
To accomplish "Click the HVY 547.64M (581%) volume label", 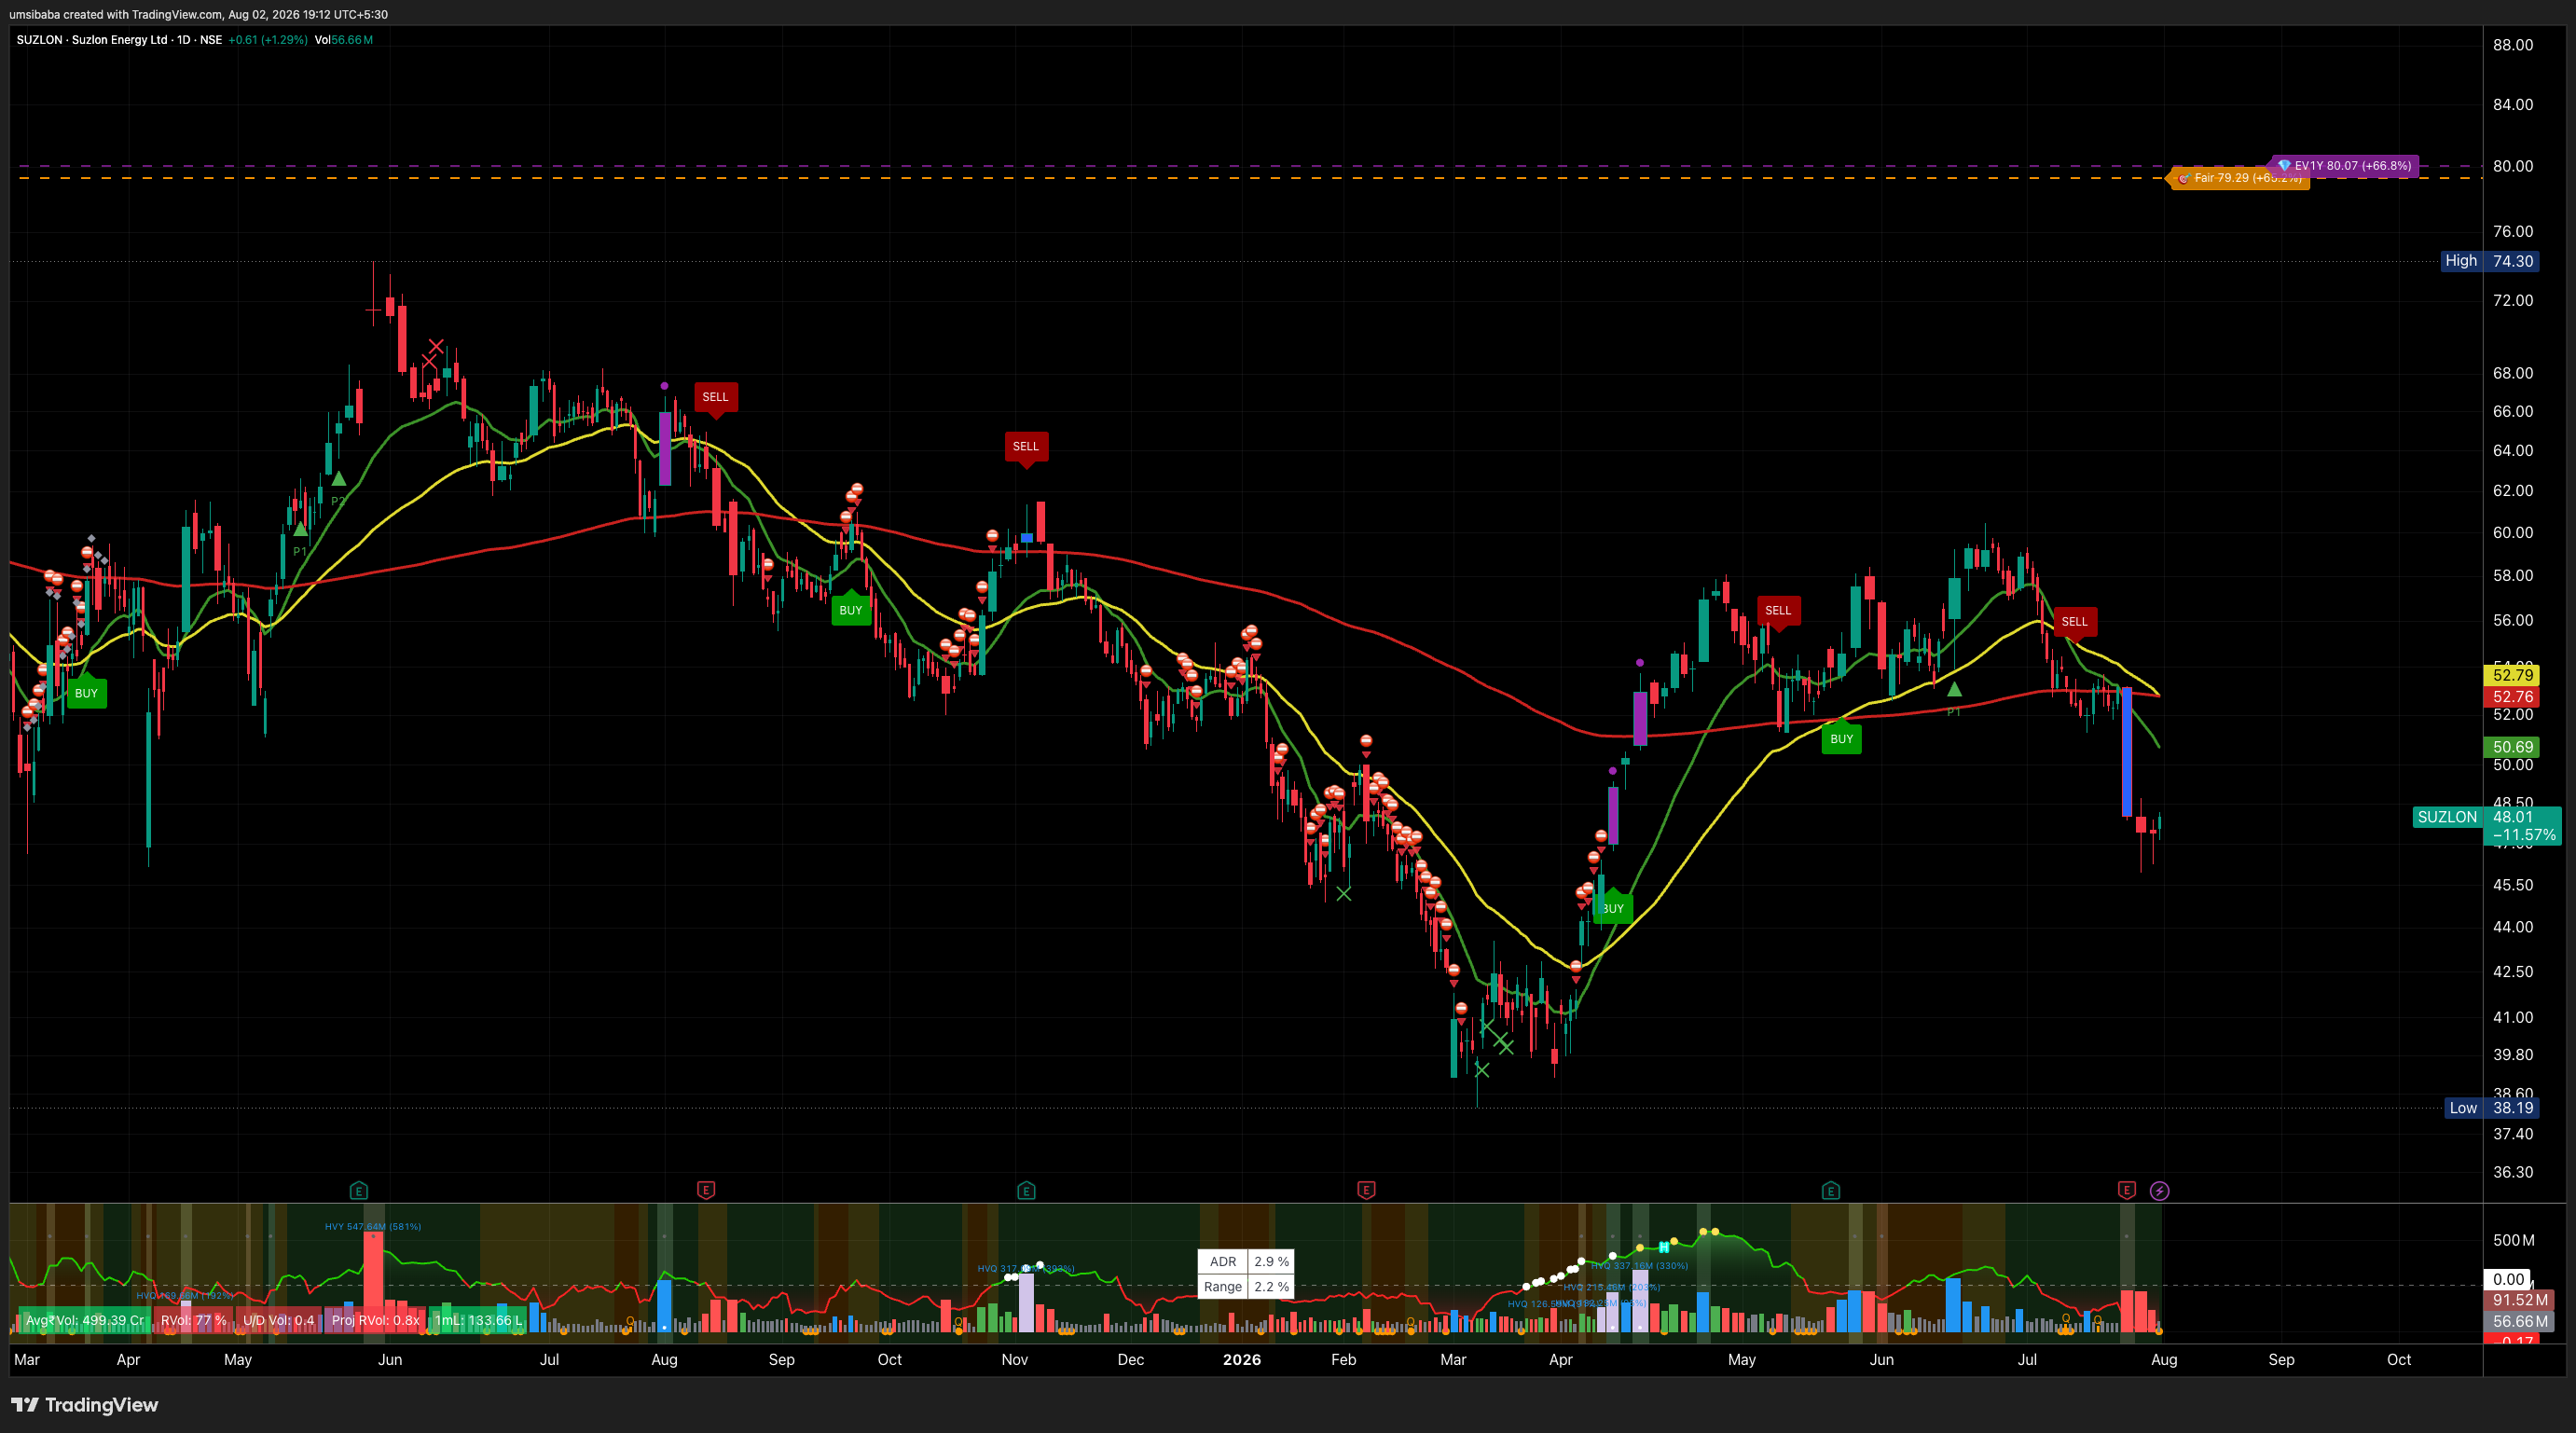I will 373,1227.
